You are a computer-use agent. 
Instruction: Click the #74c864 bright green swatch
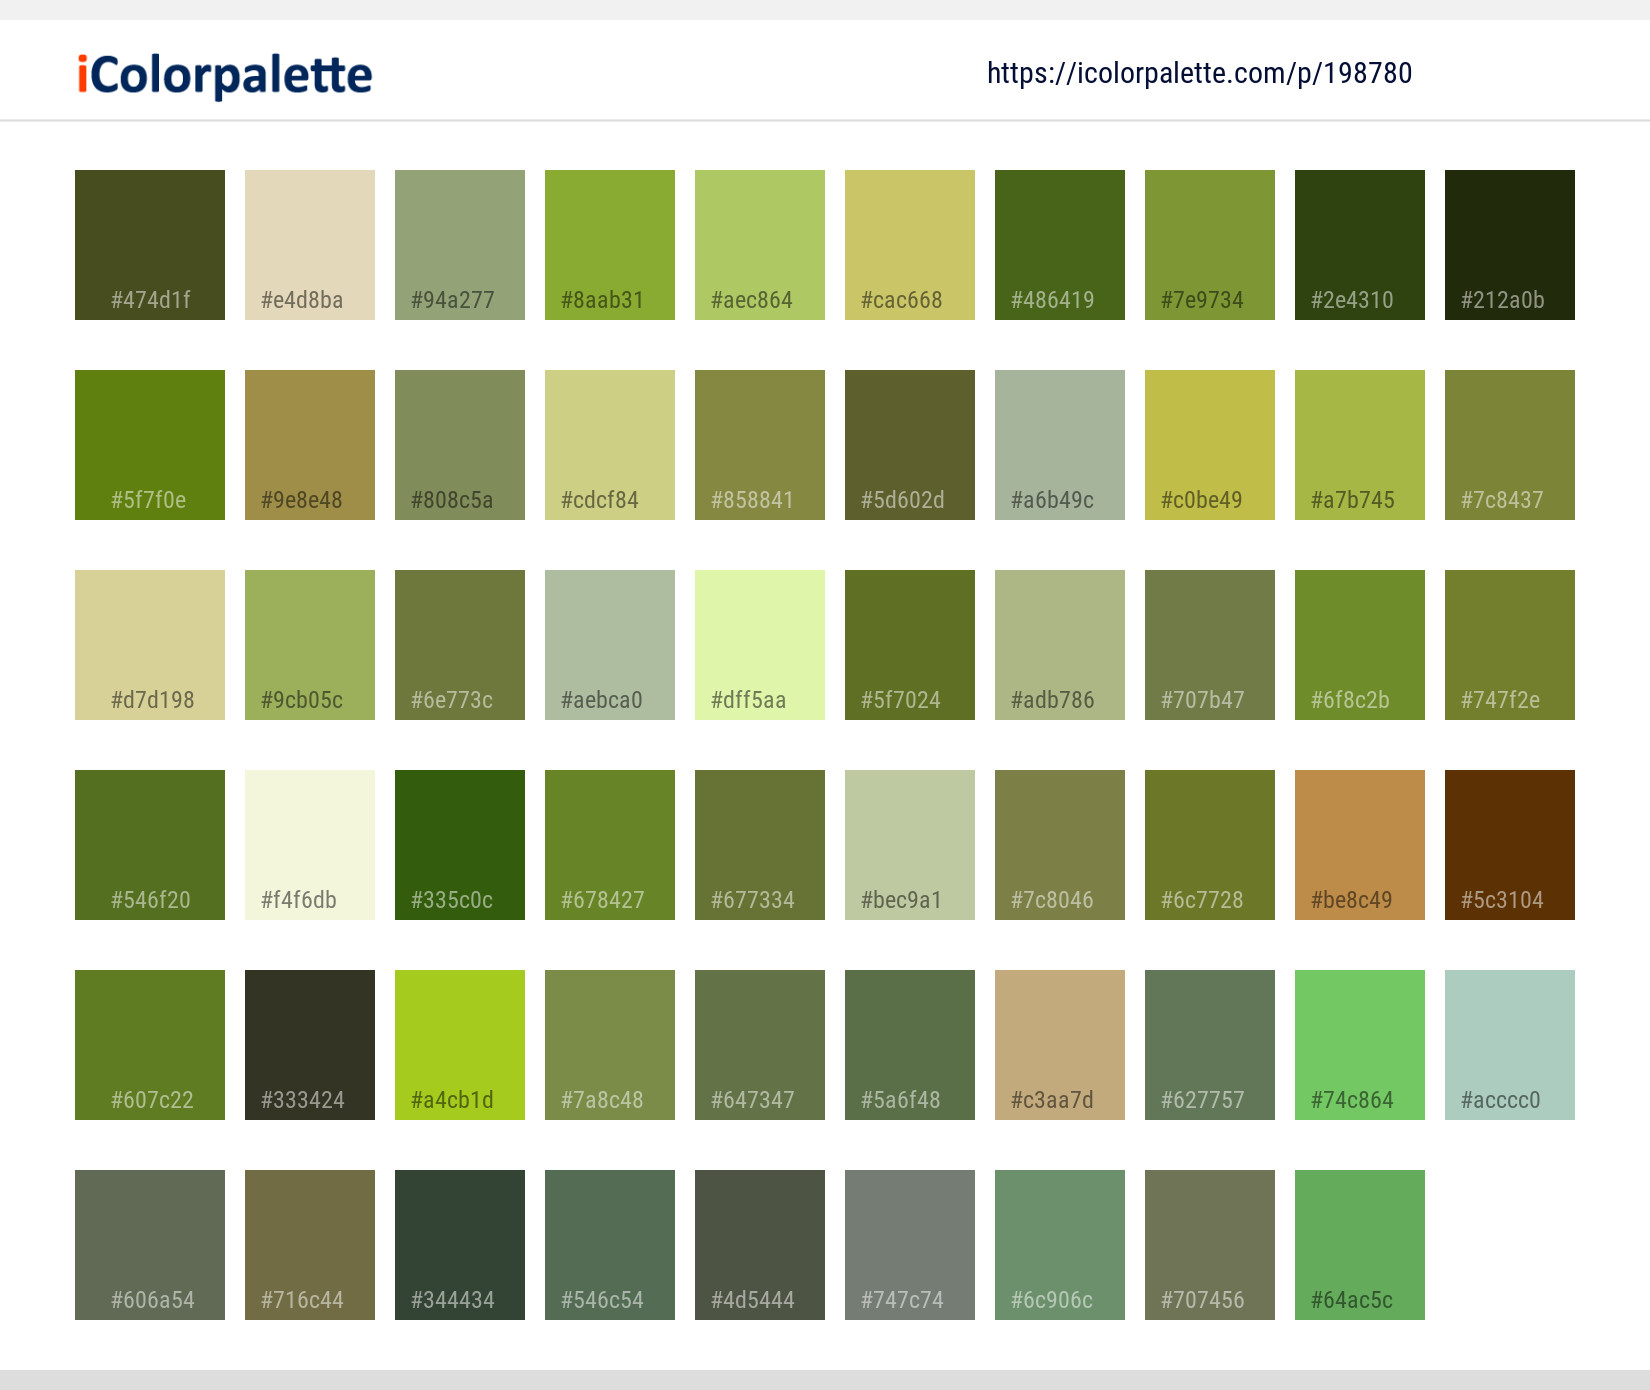tap(1360, 1045)
